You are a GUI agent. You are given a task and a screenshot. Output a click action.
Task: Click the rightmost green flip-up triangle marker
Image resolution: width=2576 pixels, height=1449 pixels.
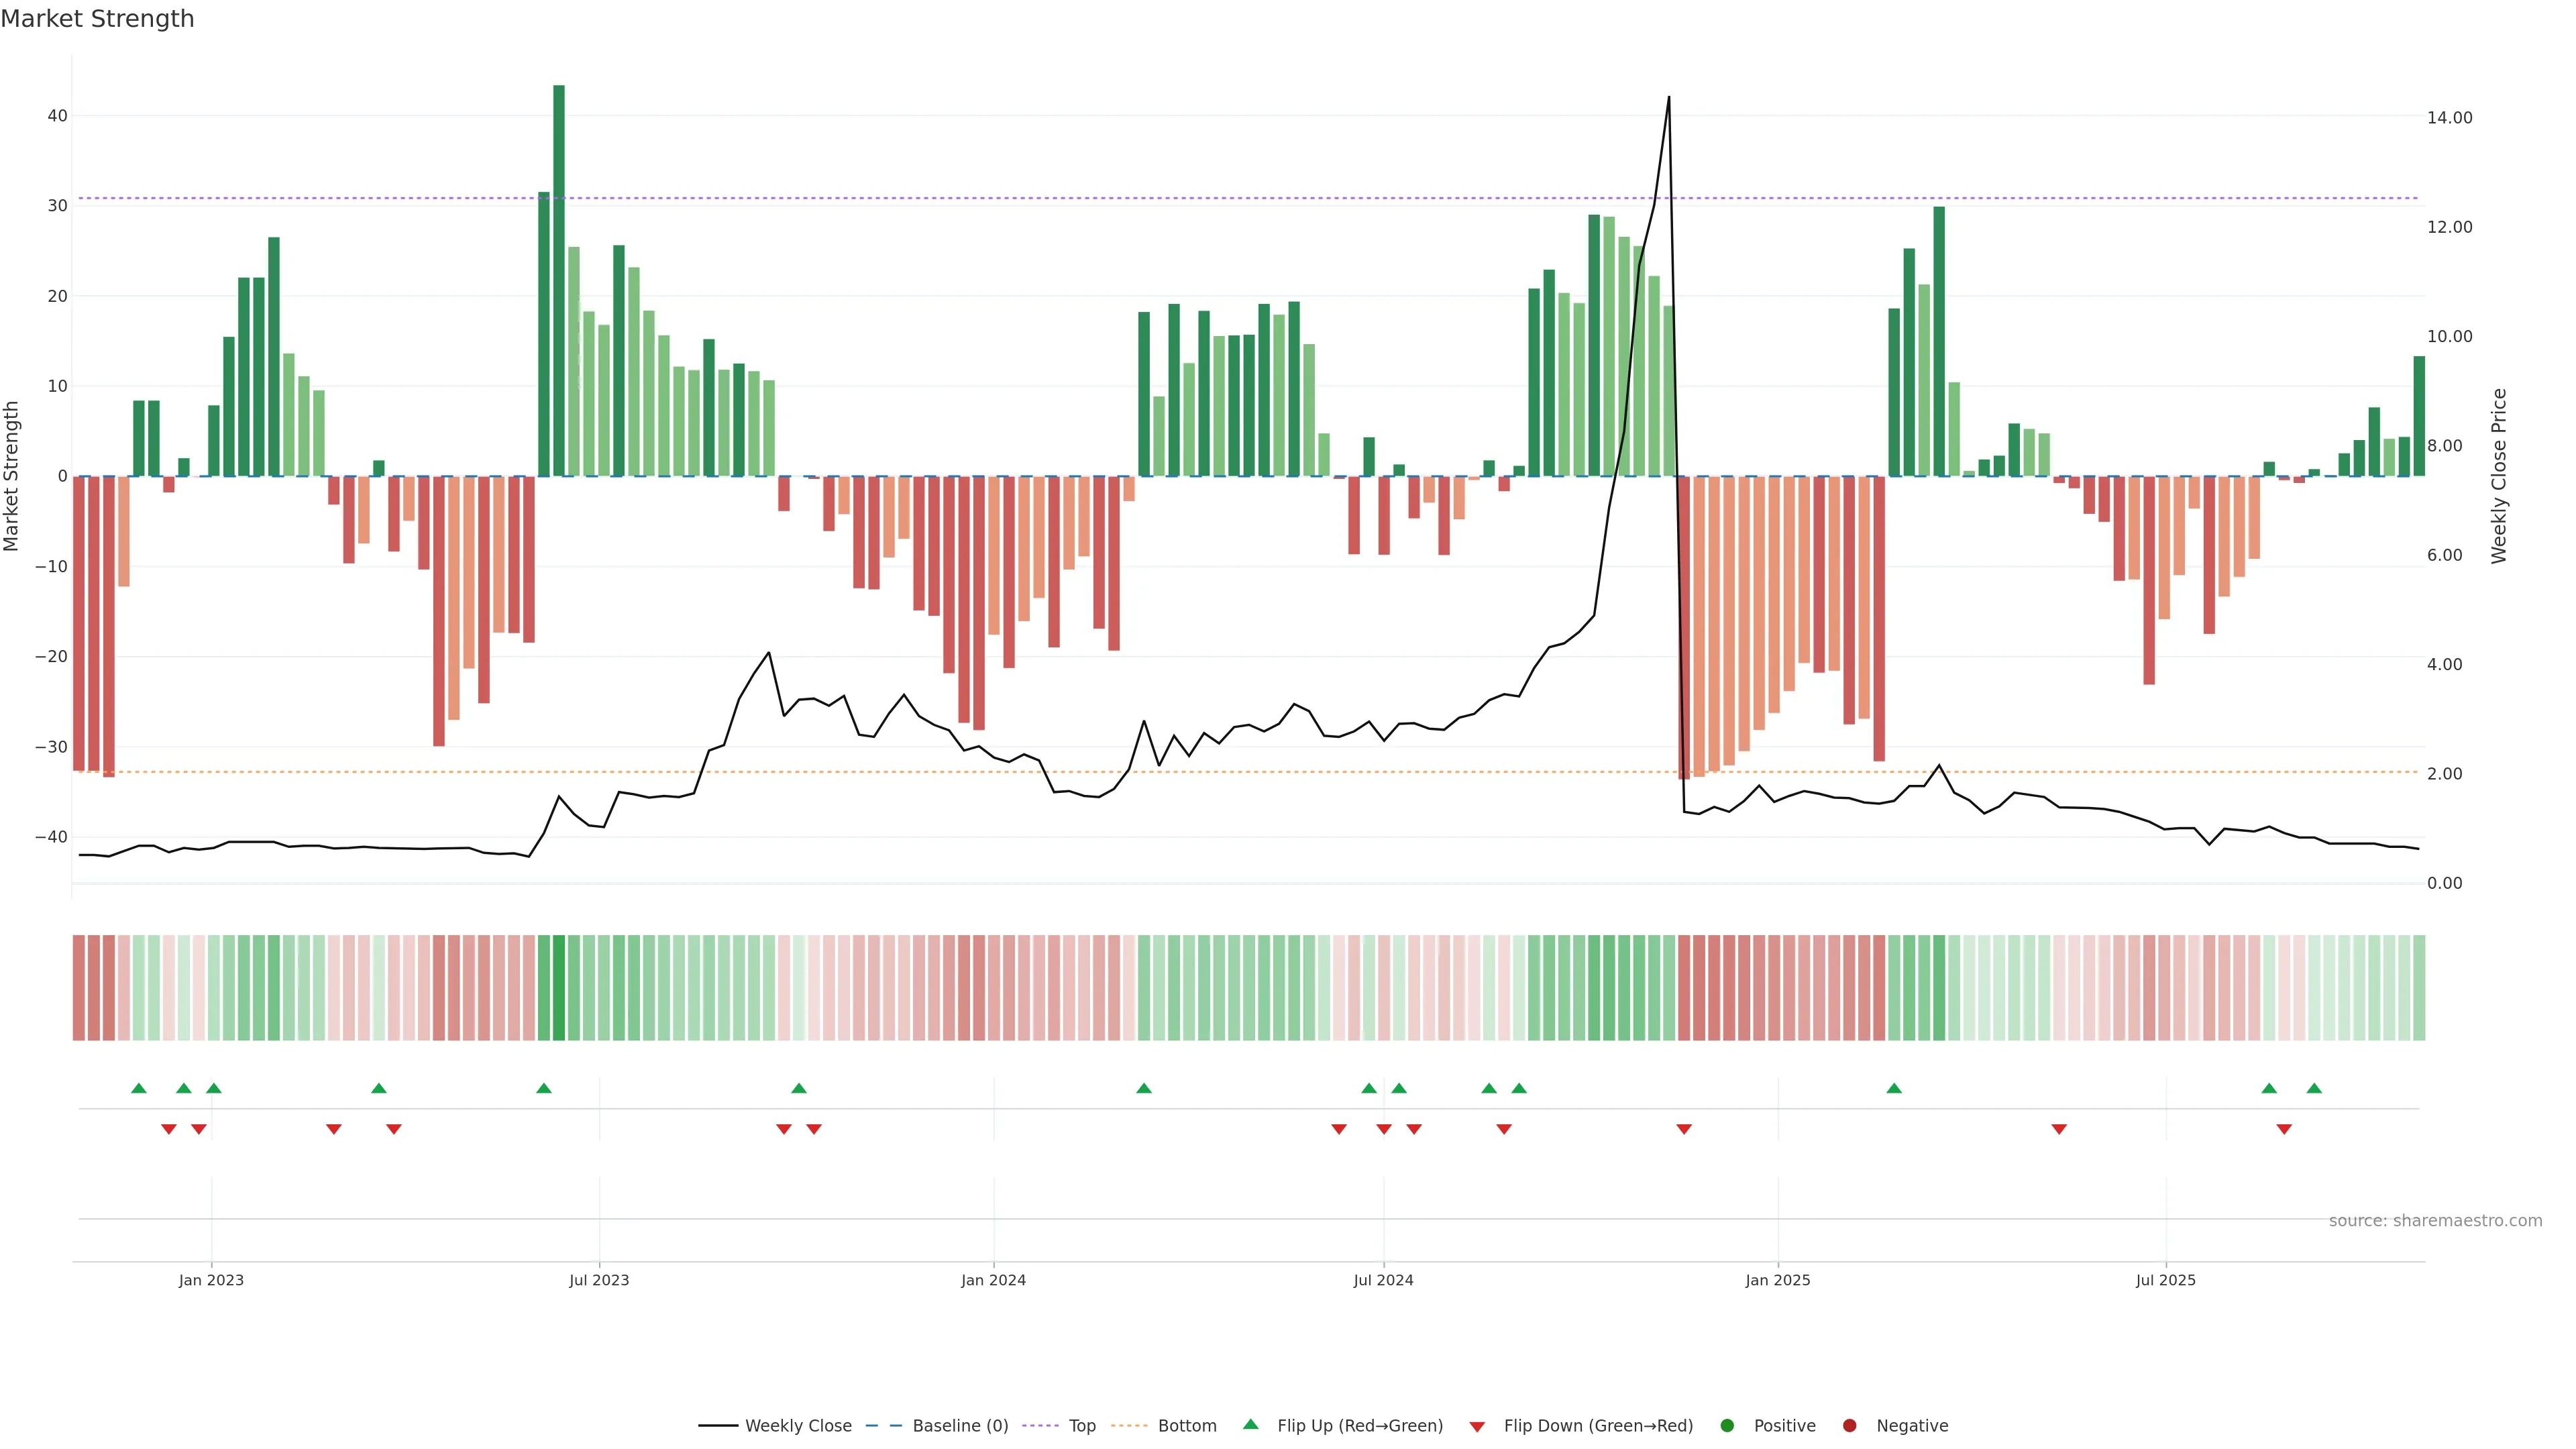(x=2314, y=1088)
